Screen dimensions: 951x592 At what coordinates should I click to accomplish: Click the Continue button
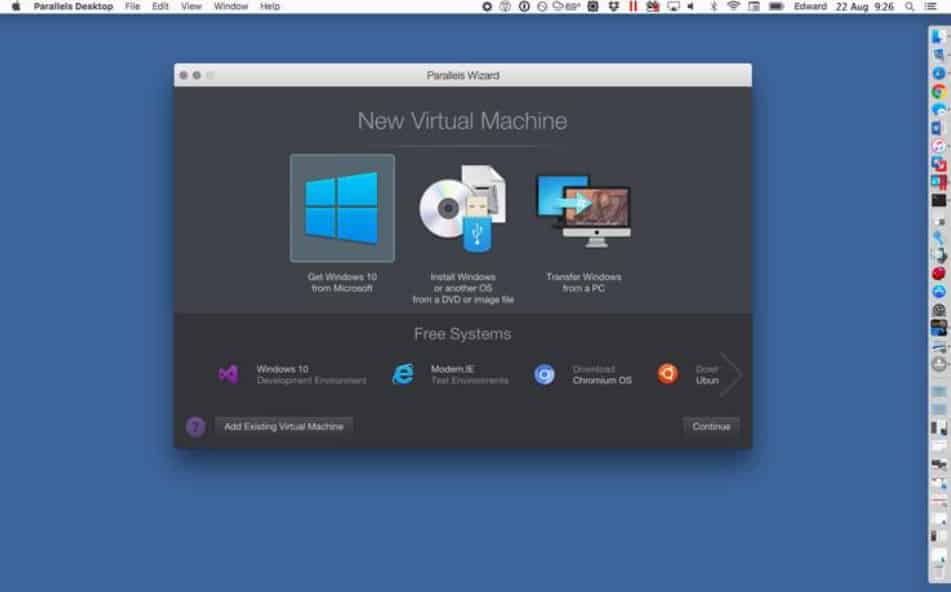(711, 426)
